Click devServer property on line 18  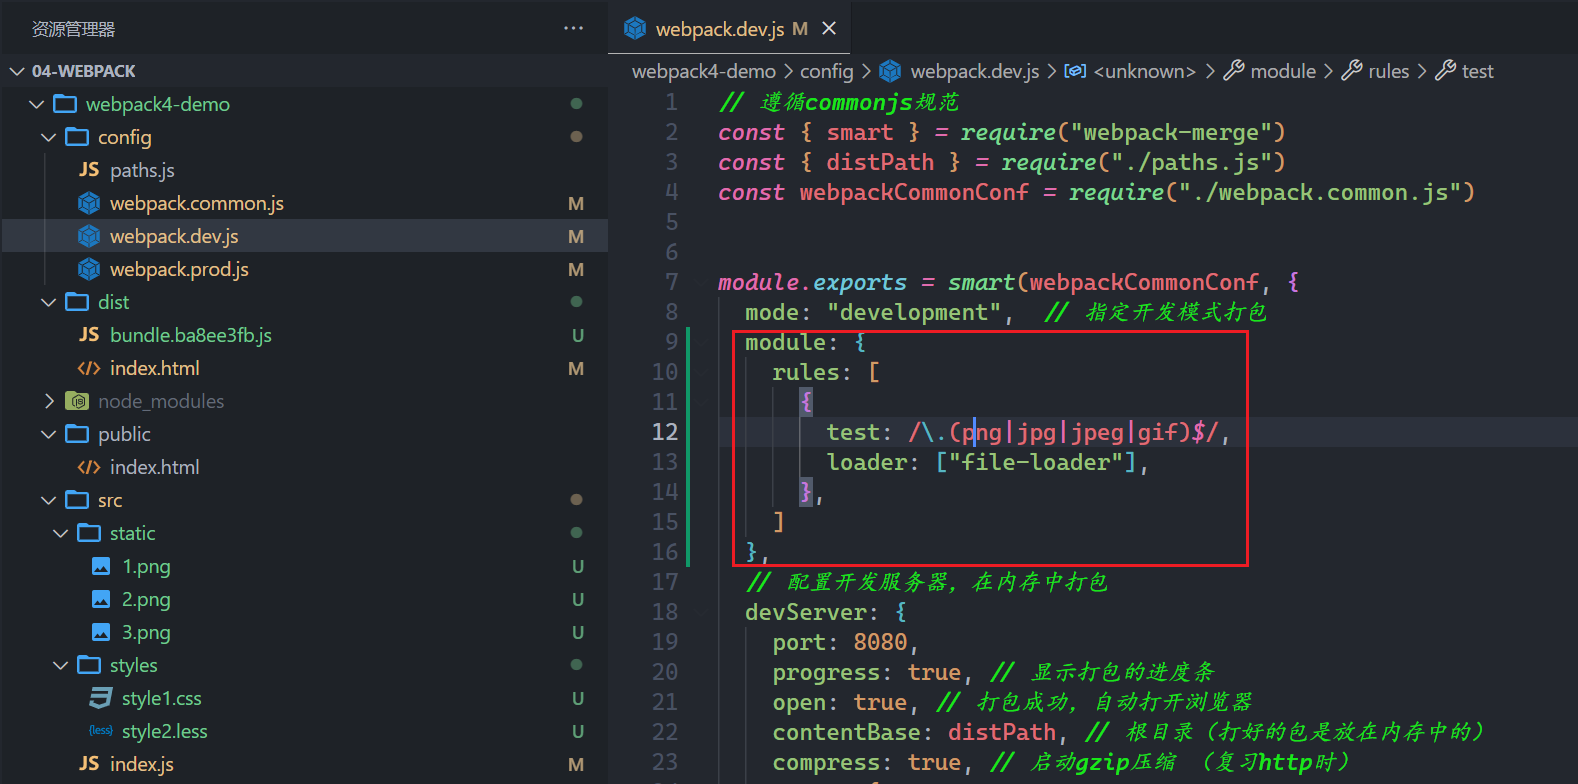(x=806, y=612)
